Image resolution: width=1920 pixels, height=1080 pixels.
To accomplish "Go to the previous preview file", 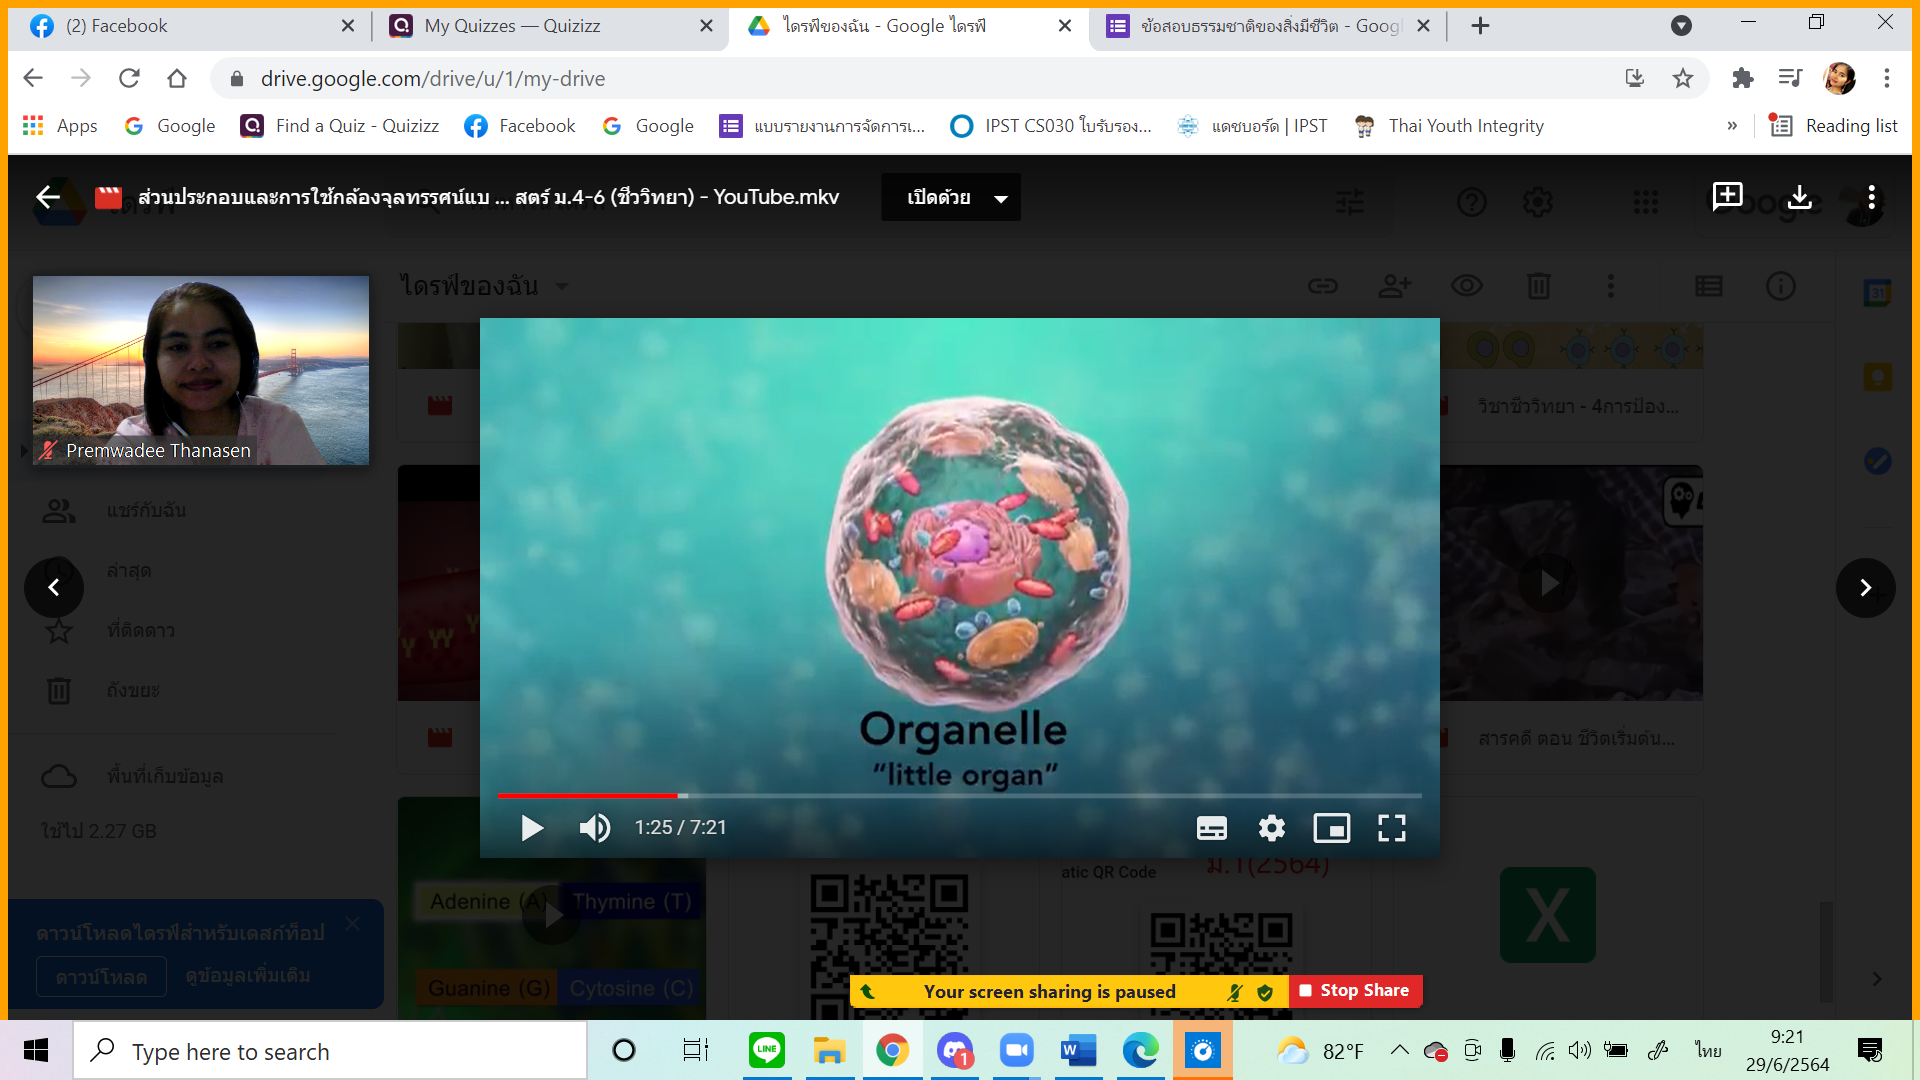I will pos(54,588).
